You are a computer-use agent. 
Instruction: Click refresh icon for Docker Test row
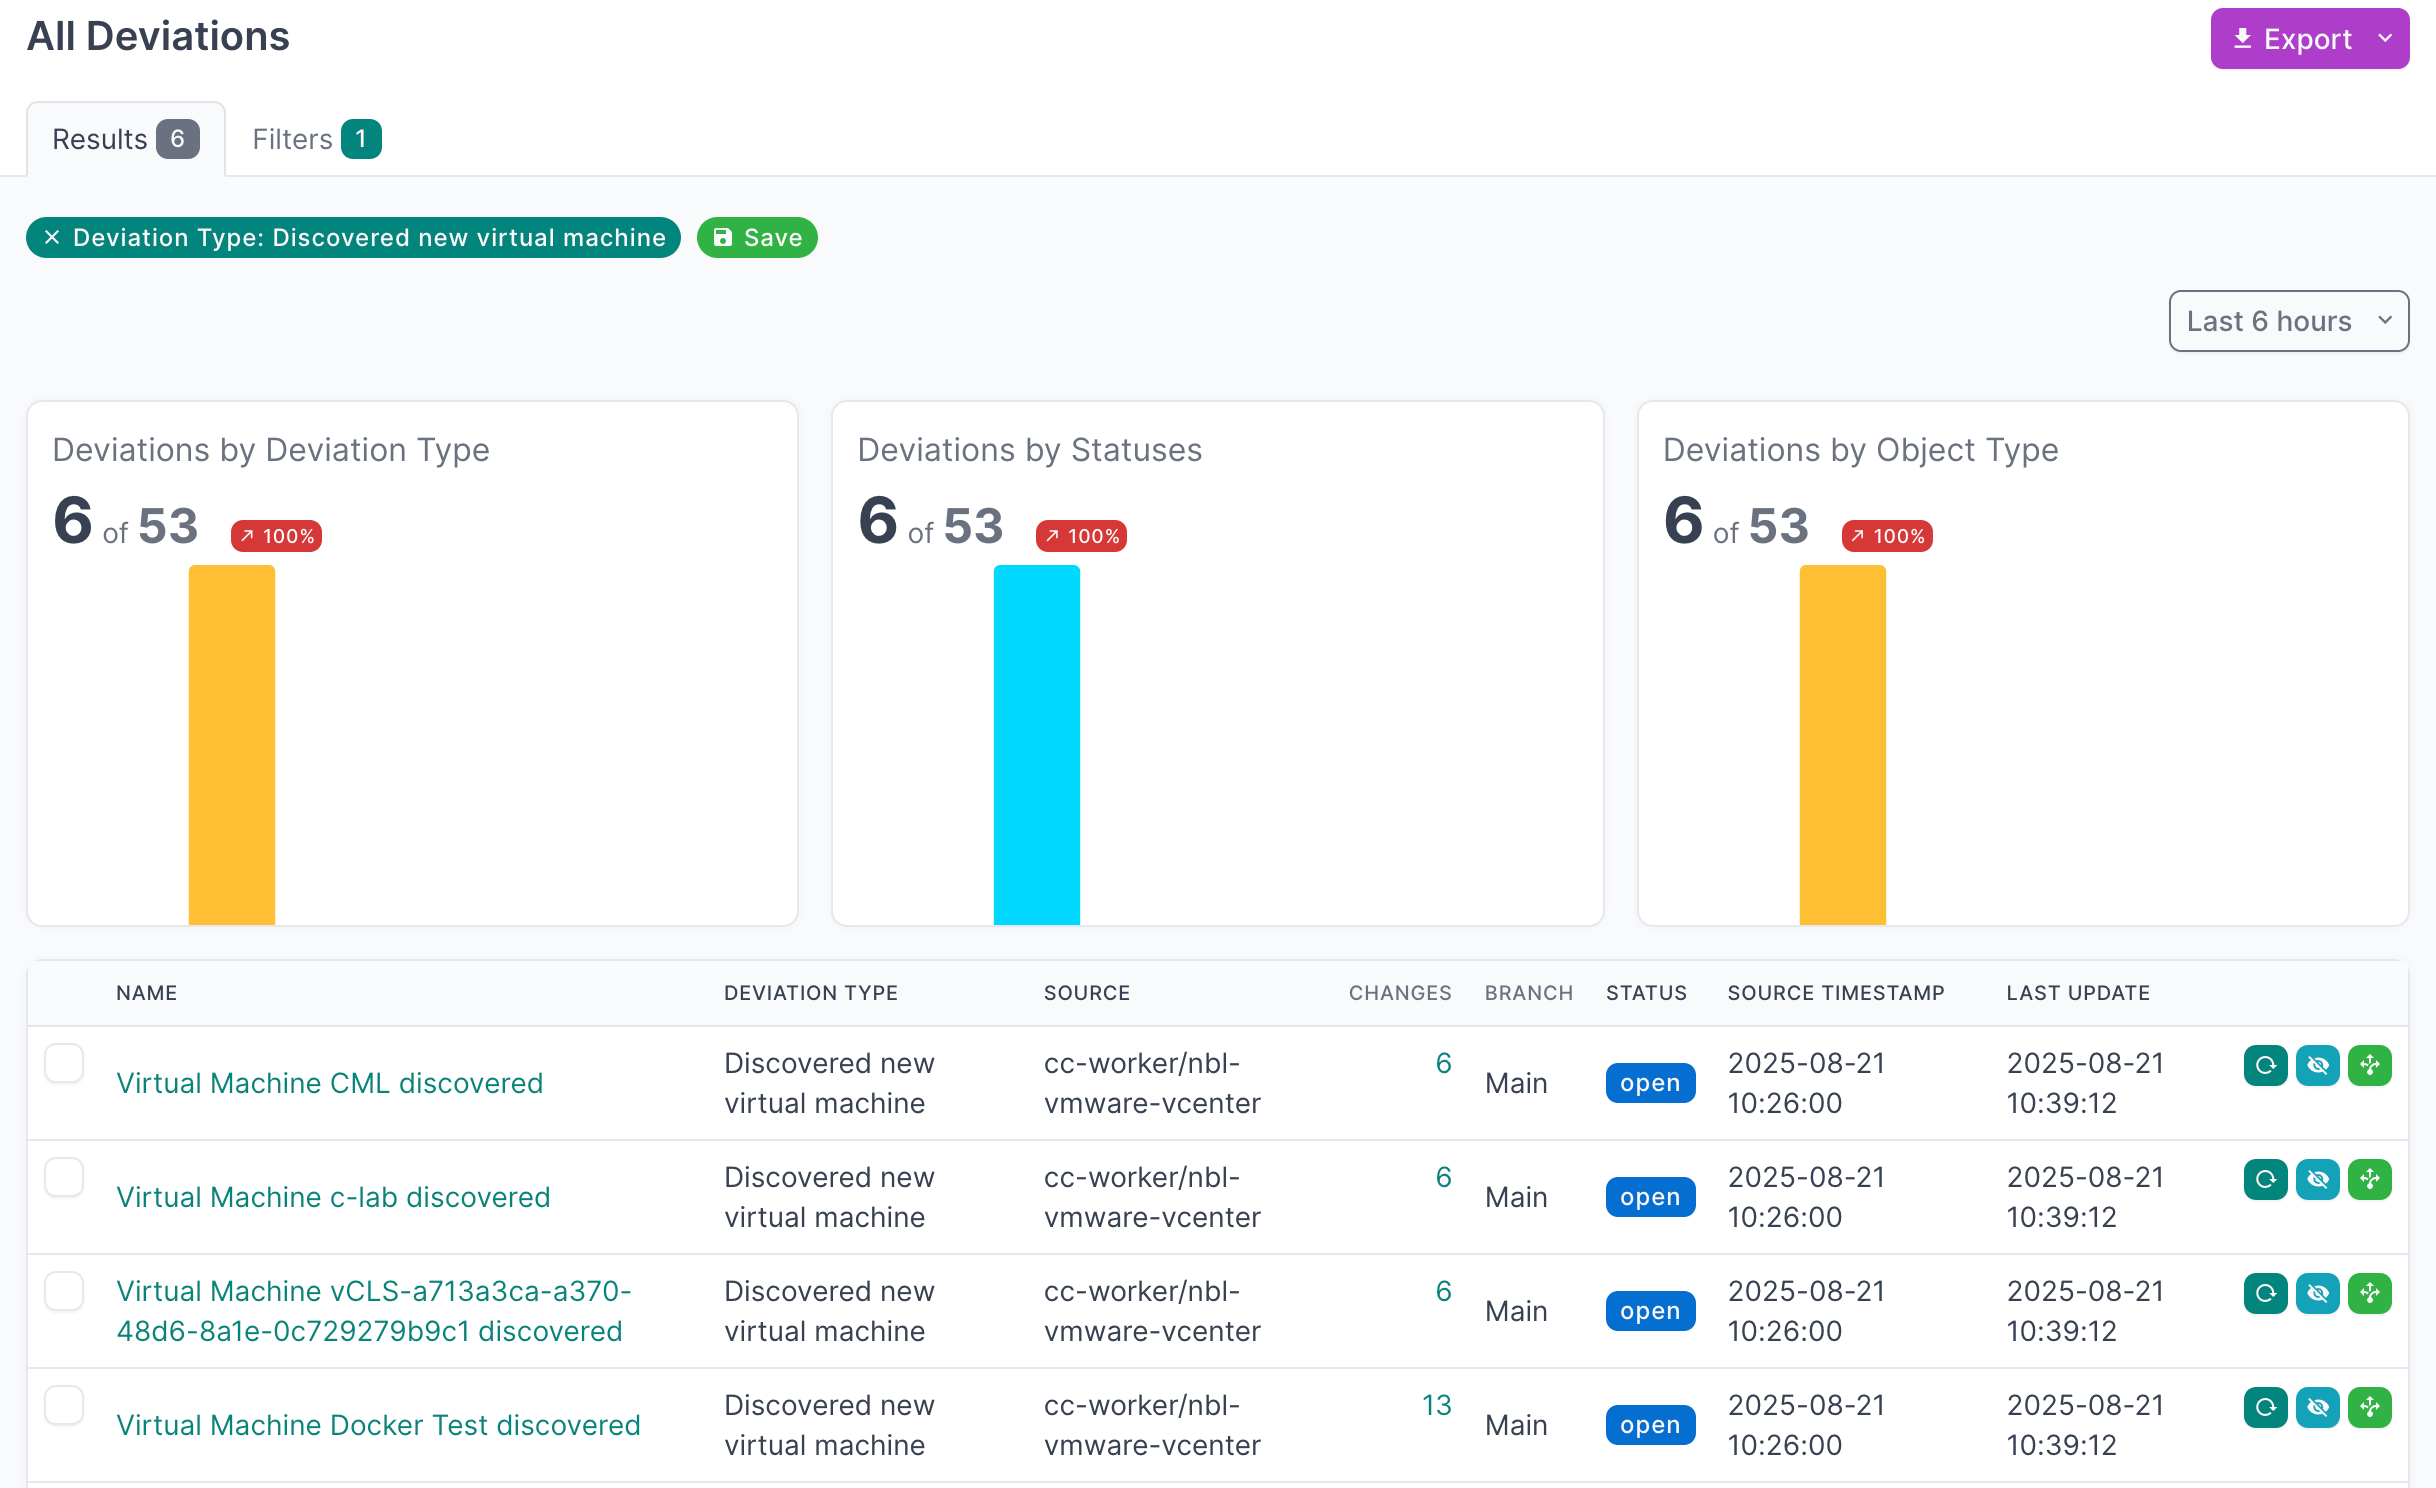click(x=2265, y=1407)
